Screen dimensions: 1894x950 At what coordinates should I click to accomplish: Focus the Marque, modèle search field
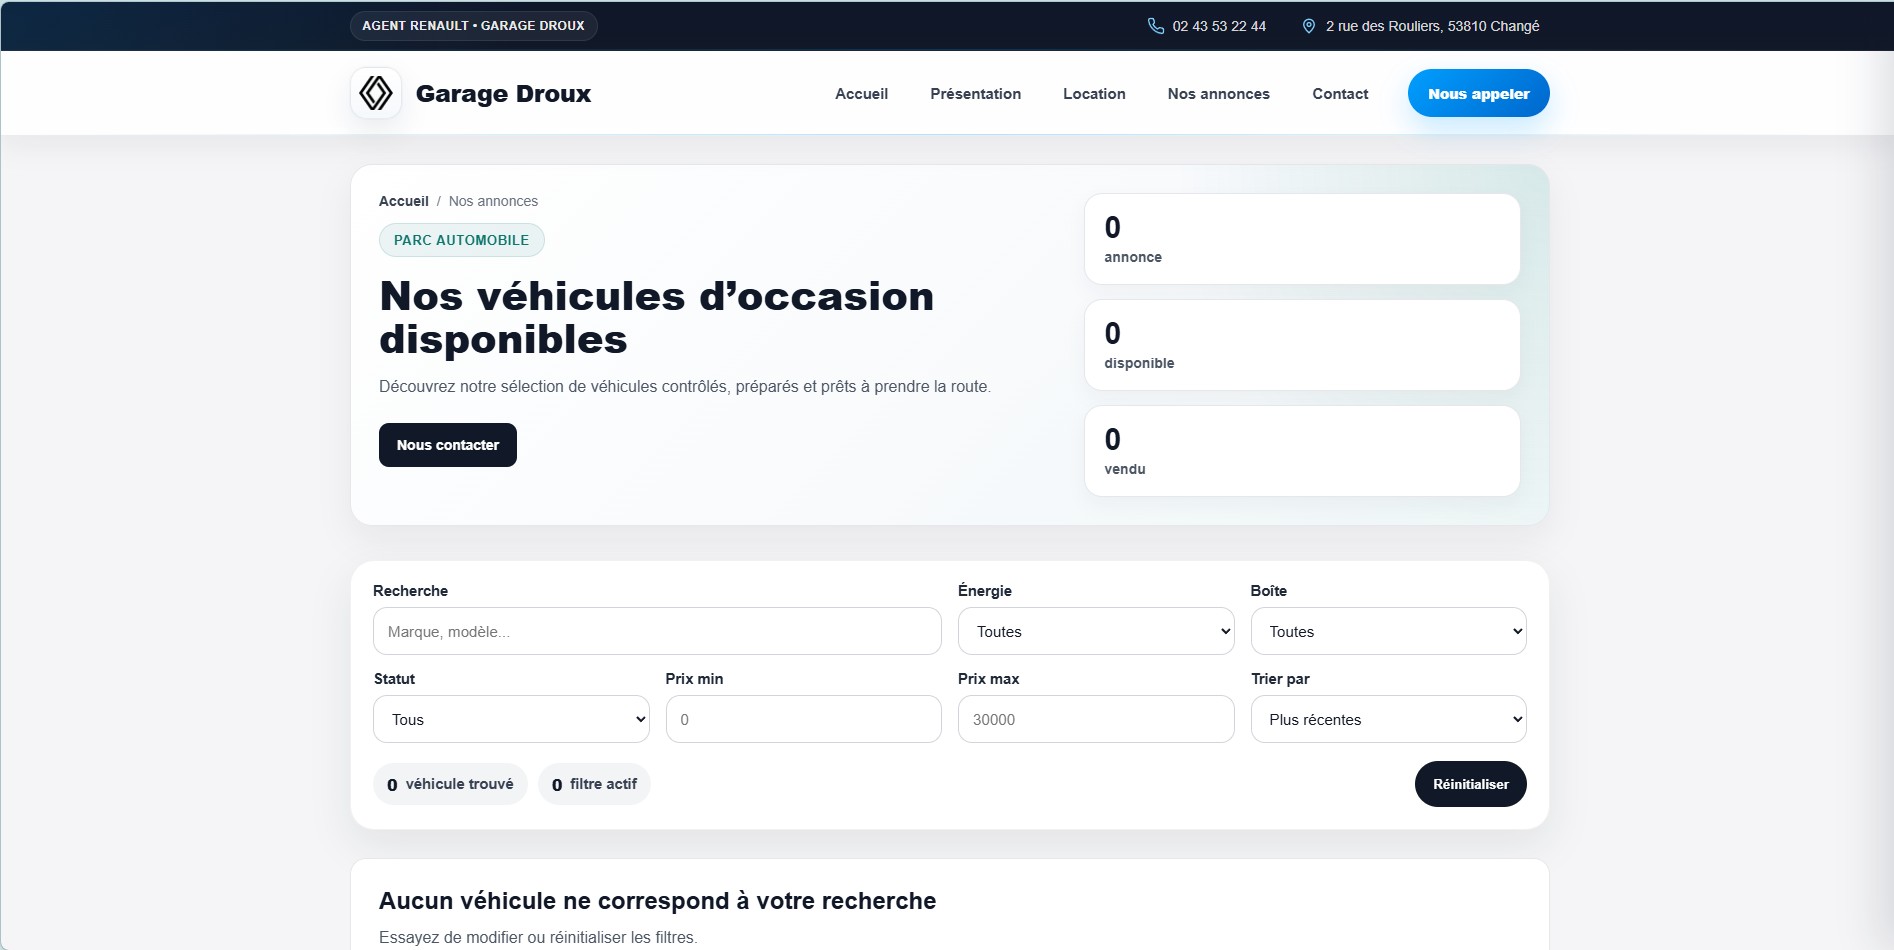656,631
